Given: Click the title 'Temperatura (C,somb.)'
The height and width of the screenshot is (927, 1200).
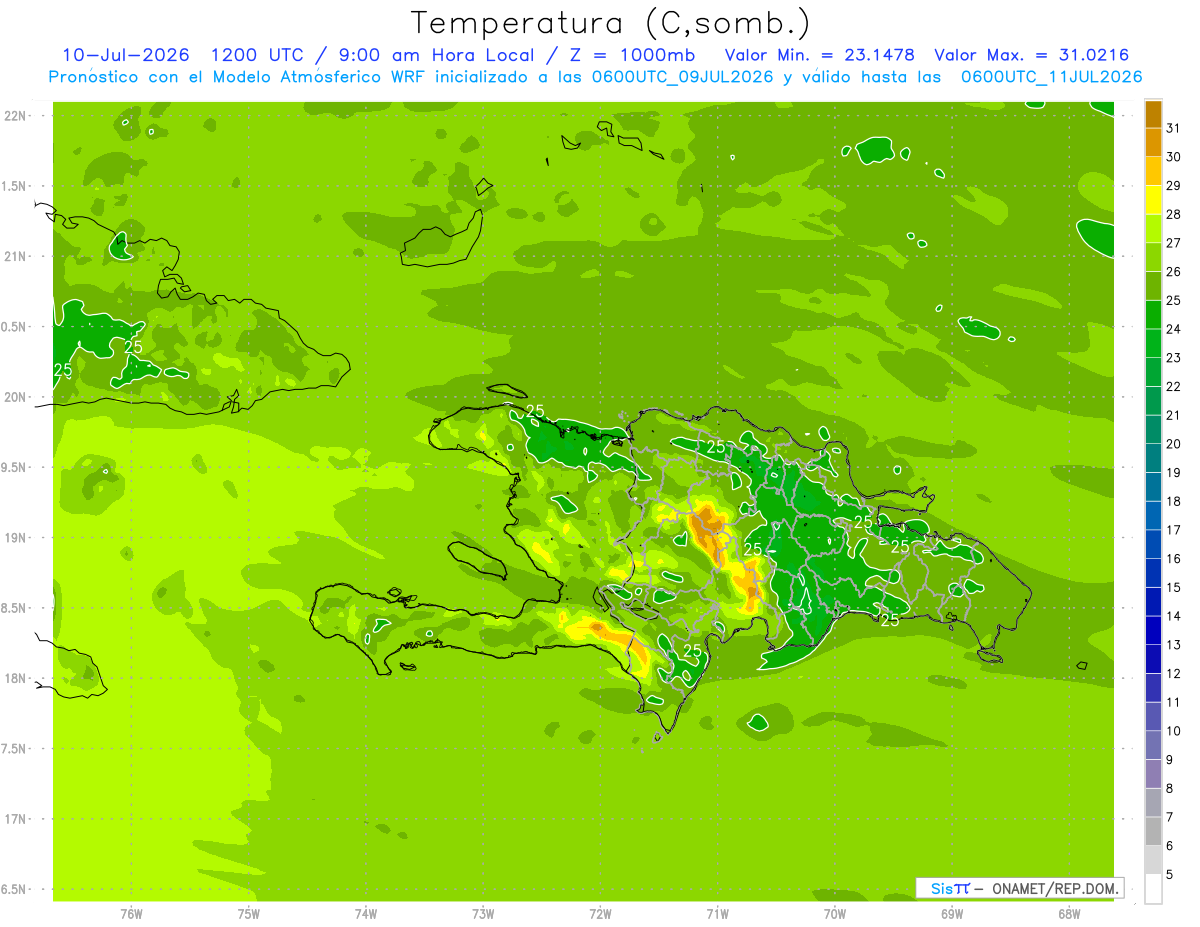Looking at the screenshot, I should pyautogui.click(x=611, y=24).
